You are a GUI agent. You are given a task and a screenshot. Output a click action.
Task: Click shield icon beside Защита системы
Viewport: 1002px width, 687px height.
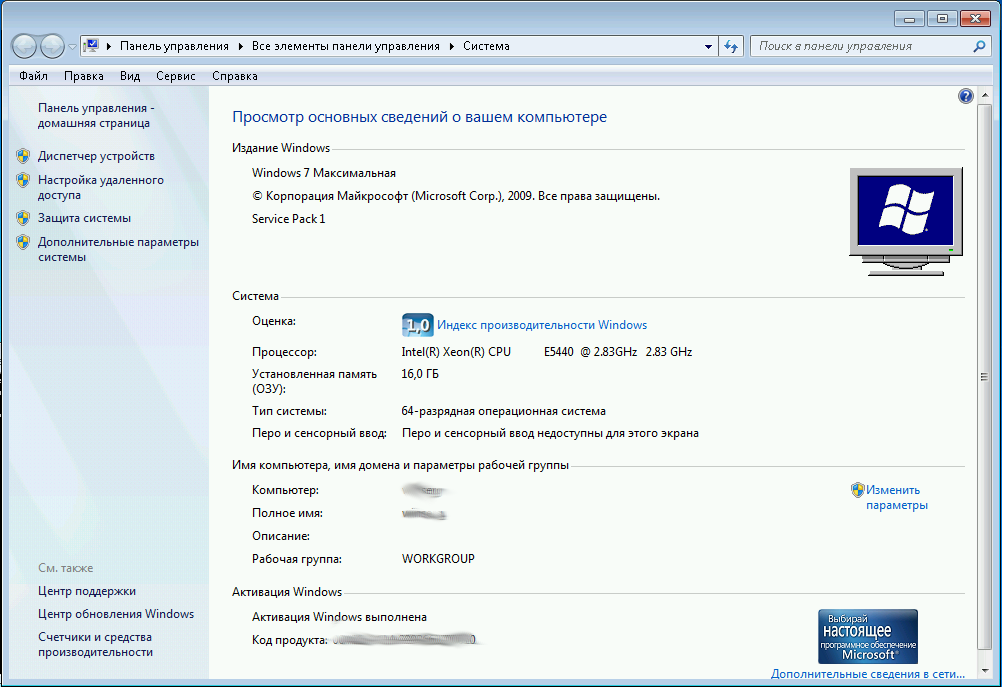(x=23, y=218)
